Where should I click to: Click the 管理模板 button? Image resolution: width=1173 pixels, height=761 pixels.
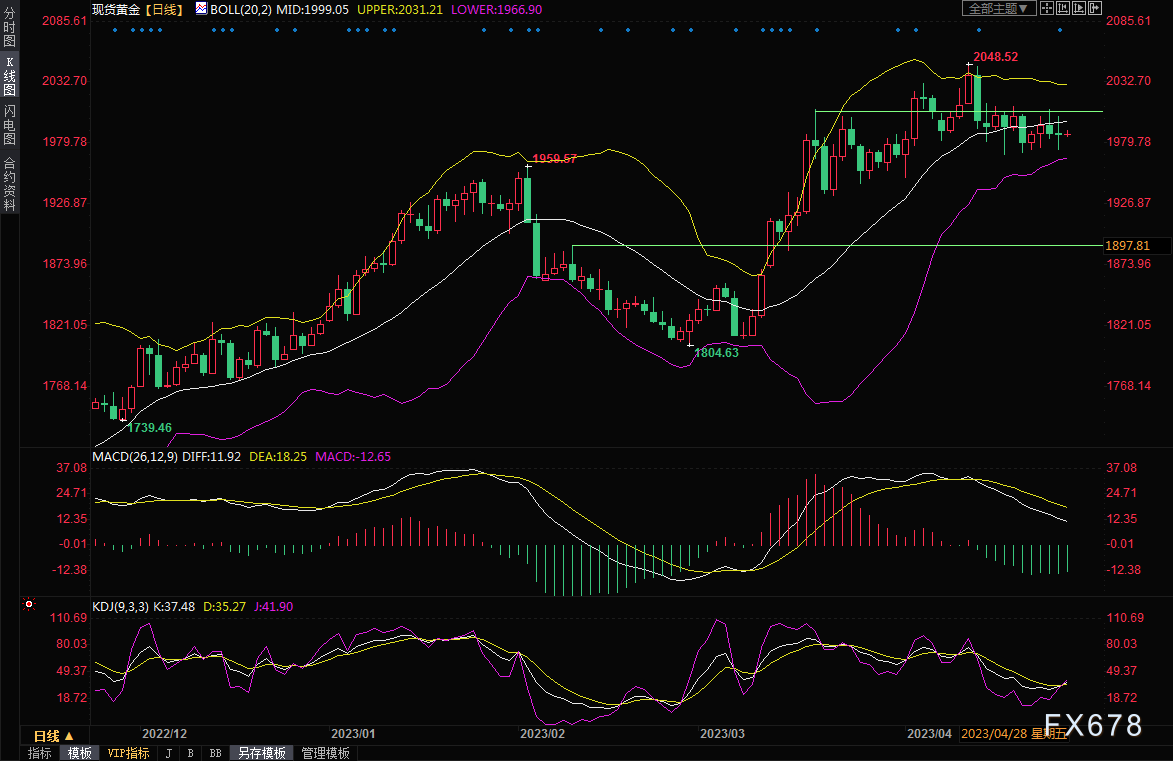(325, 753)
